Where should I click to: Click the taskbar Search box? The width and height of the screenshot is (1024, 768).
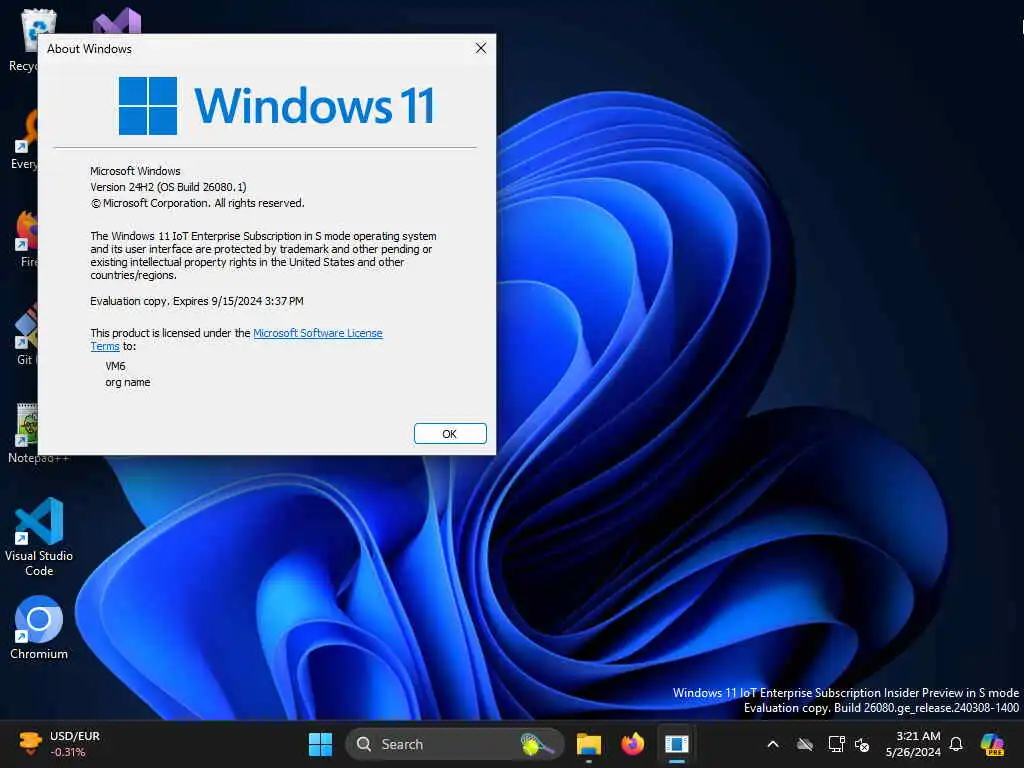tap(455, 744)
